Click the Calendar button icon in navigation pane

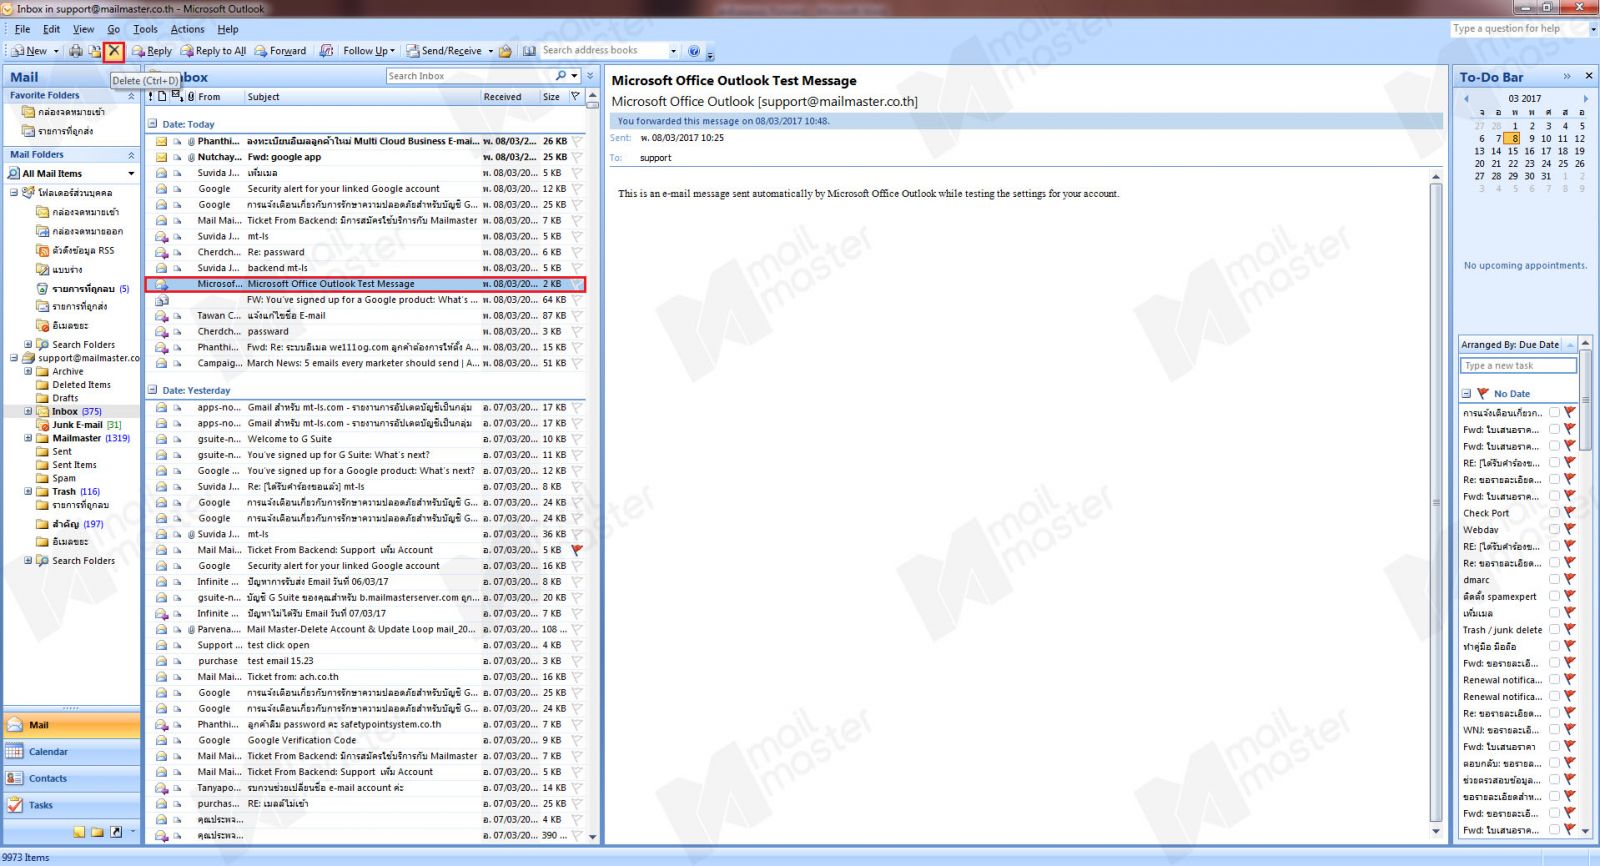14,751
